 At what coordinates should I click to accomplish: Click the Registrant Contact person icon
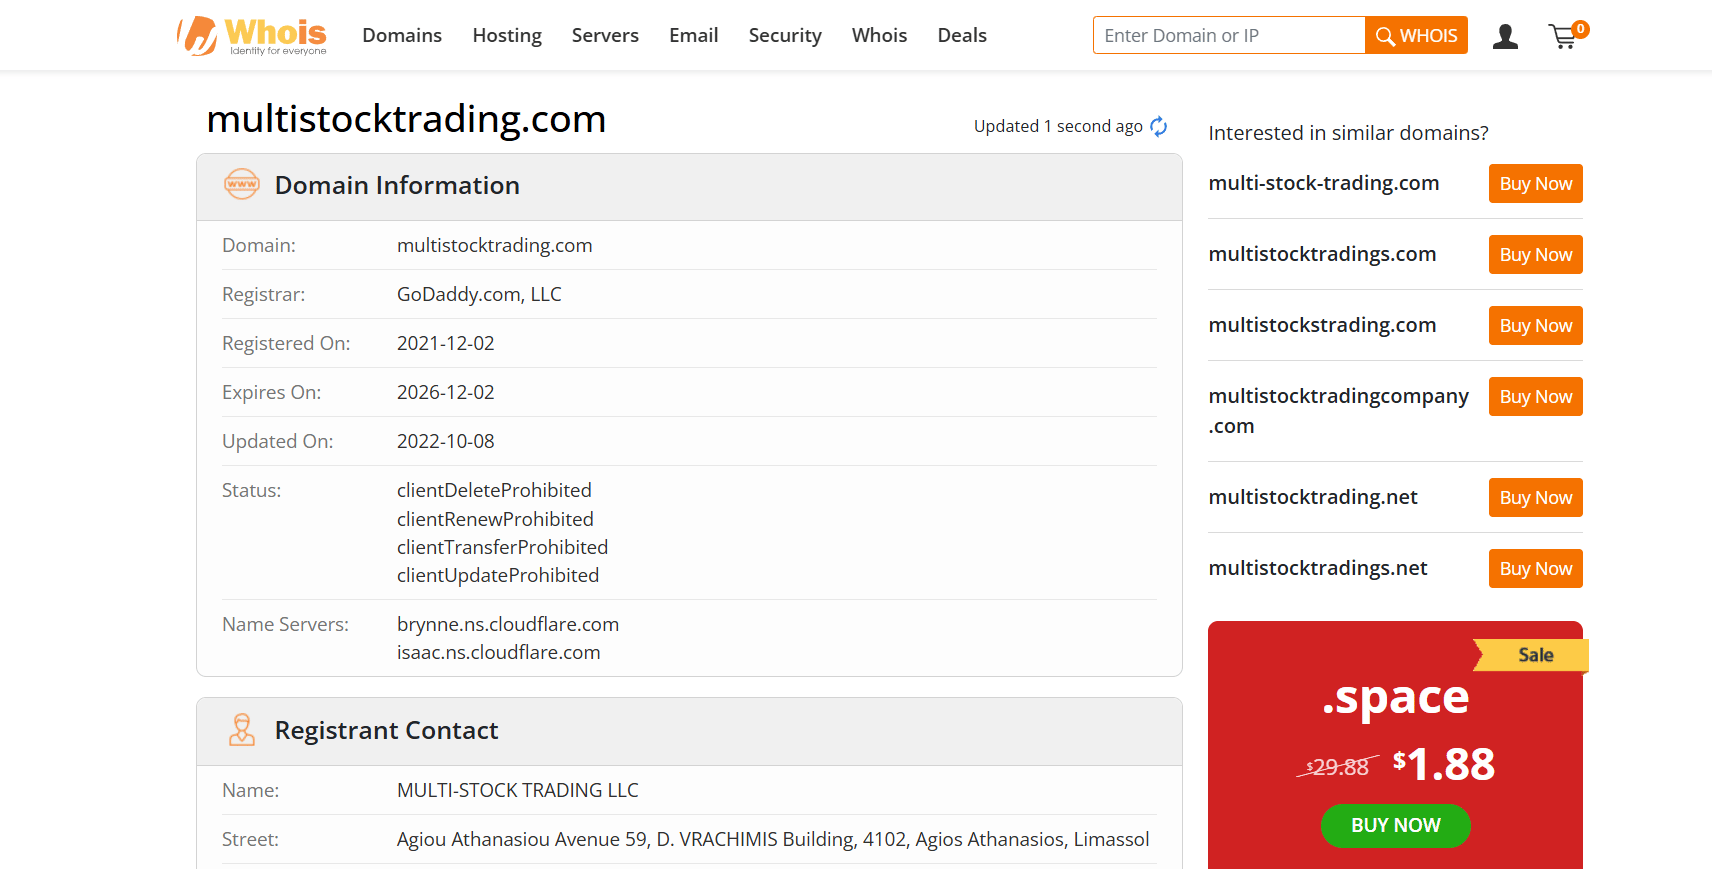pyautogui.click(x=242, y=730)
